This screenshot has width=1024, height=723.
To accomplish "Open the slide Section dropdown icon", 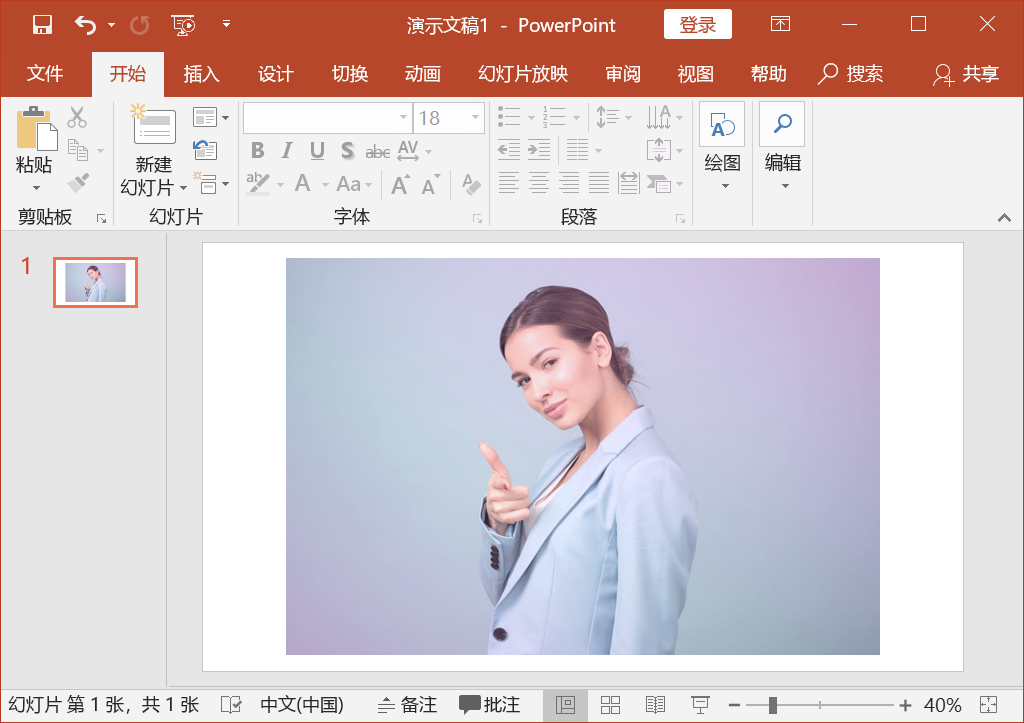I will [210, 183].
